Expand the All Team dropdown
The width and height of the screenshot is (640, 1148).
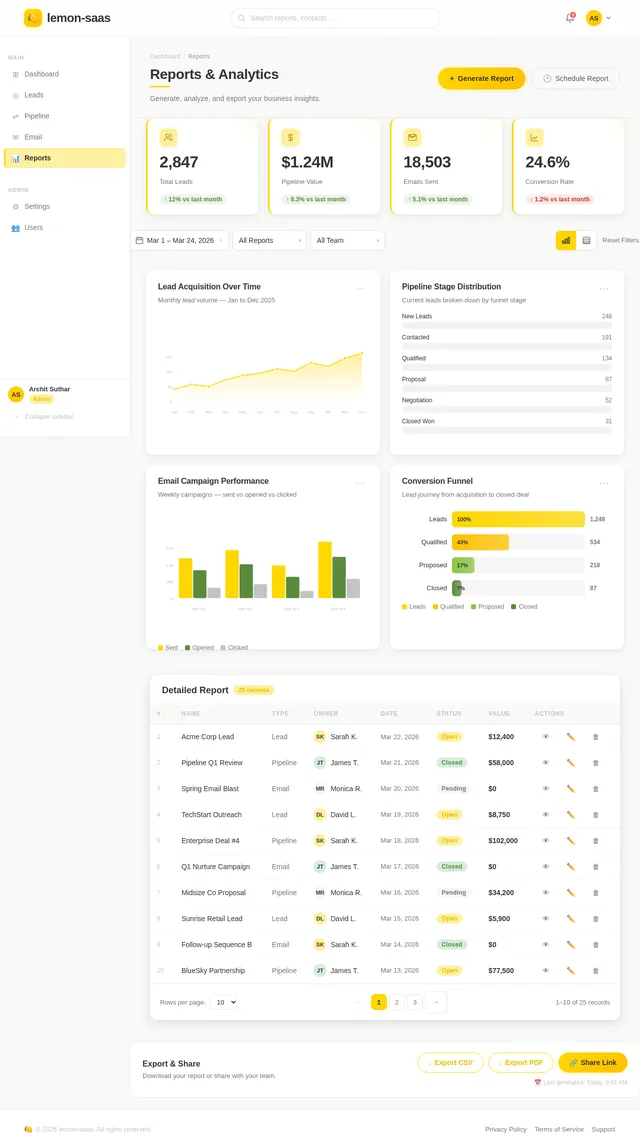pos(347,241)
